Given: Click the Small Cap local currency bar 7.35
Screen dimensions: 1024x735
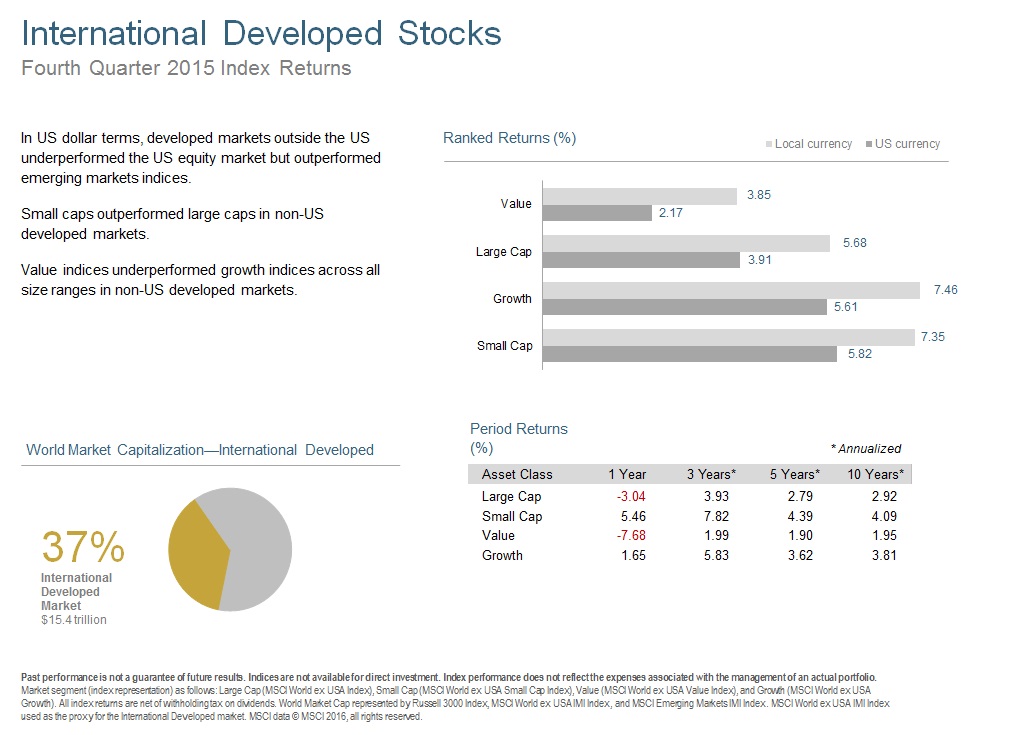Looking at the screenshot, I should click(729, 337).
